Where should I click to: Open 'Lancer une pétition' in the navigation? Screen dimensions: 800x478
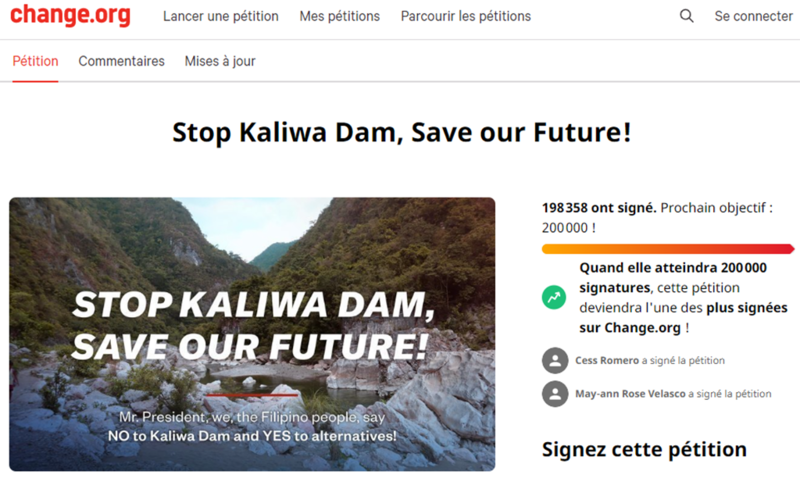click(x=220, y=16)
